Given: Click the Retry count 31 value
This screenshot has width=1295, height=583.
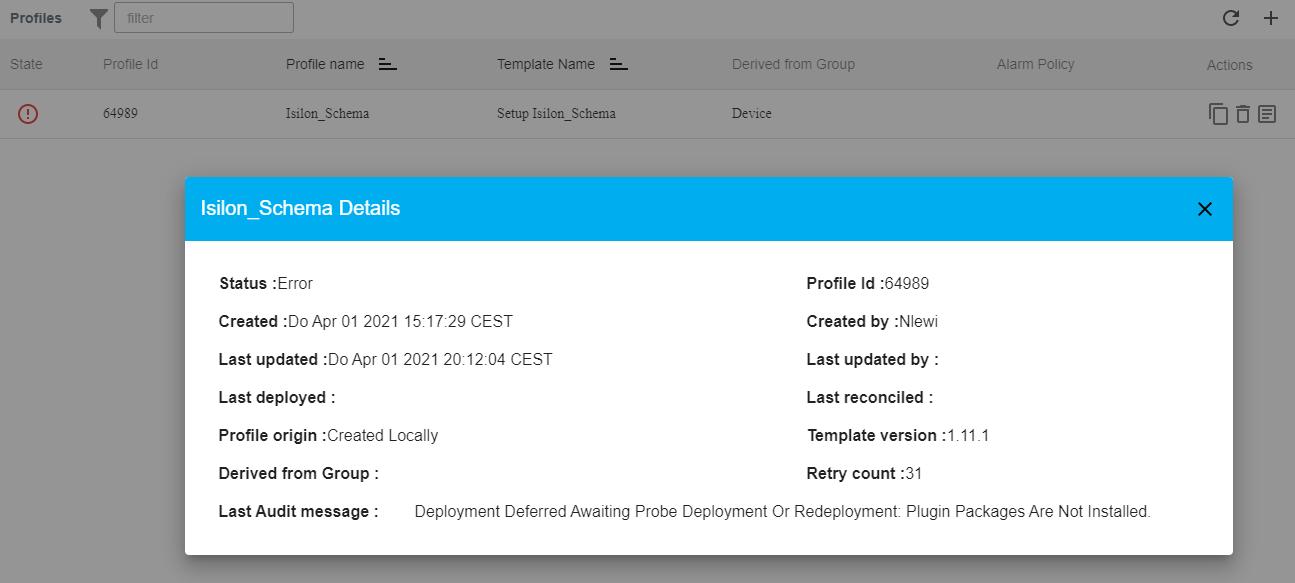Looking at the screenshot, I should coord(914,473).
